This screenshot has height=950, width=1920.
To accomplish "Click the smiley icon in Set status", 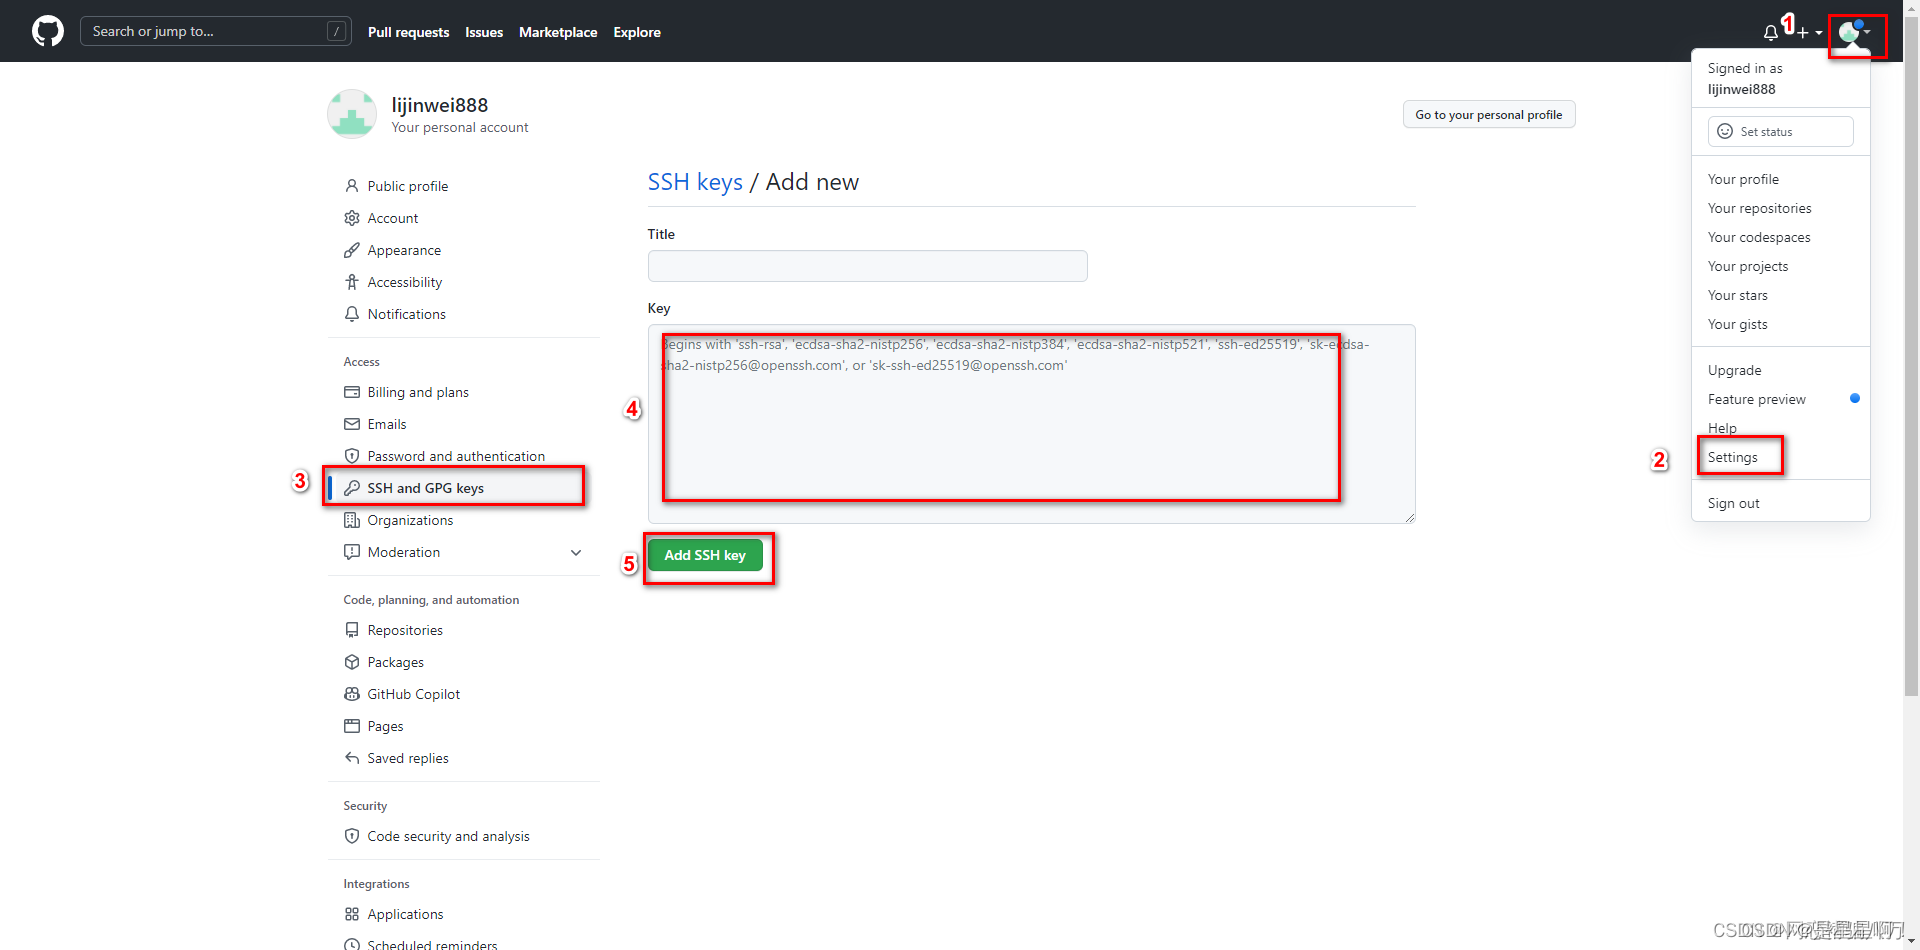I will 1725,131.
